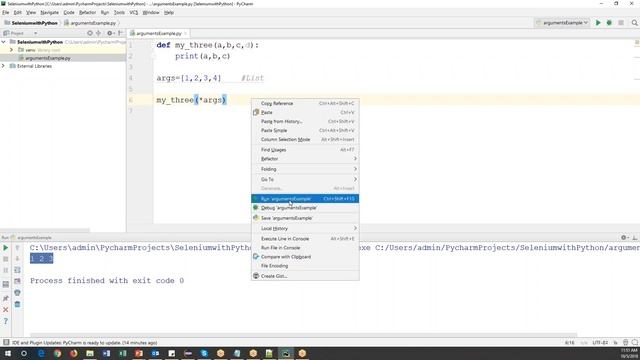
Task: Collapse SeleniumwithPython project tree node
Action: (x=4, y=42)
